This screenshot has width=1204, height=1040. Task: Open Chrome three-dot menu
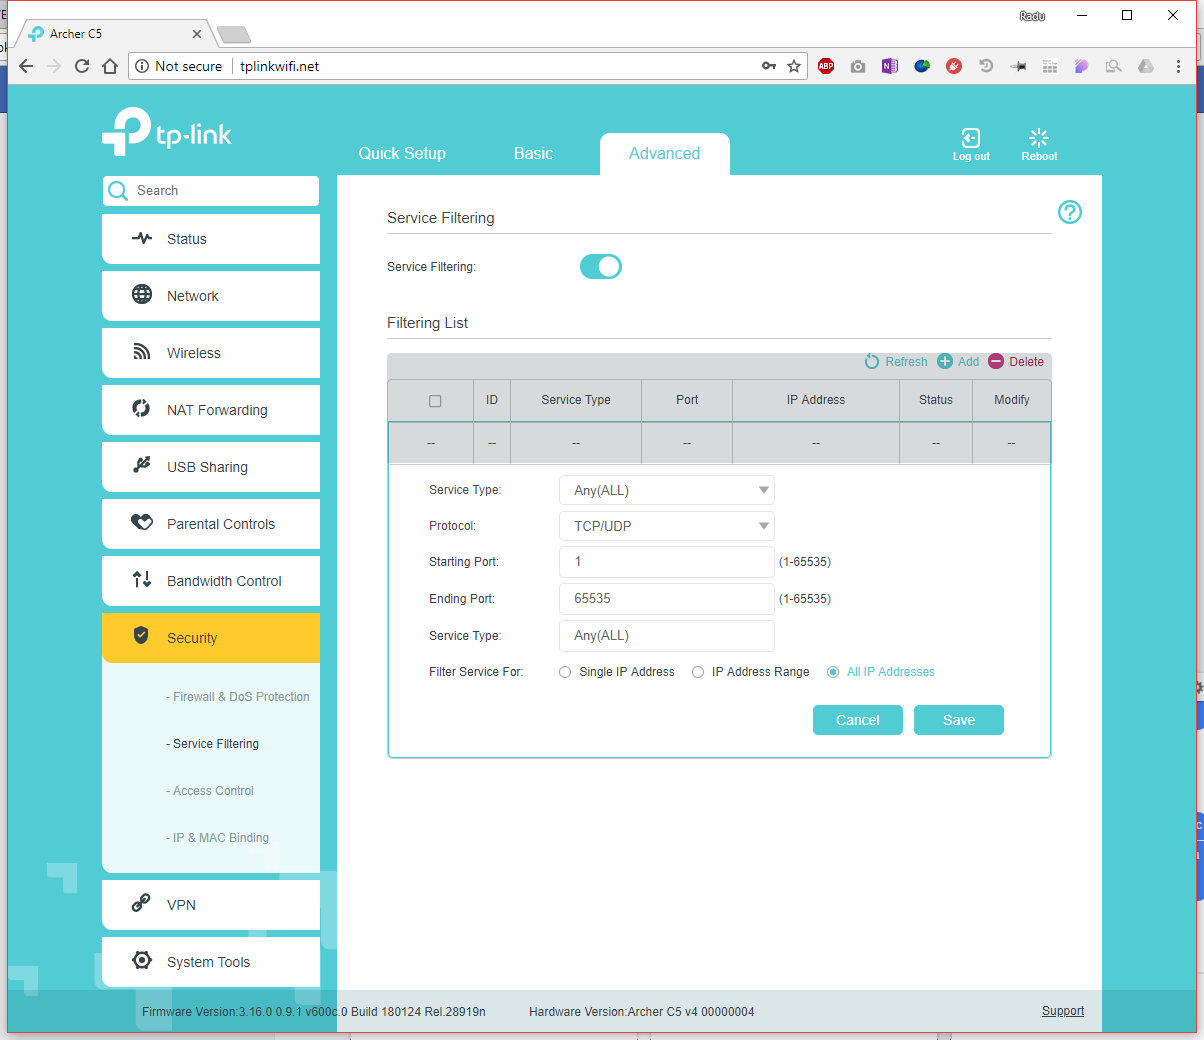[1178, 66]
